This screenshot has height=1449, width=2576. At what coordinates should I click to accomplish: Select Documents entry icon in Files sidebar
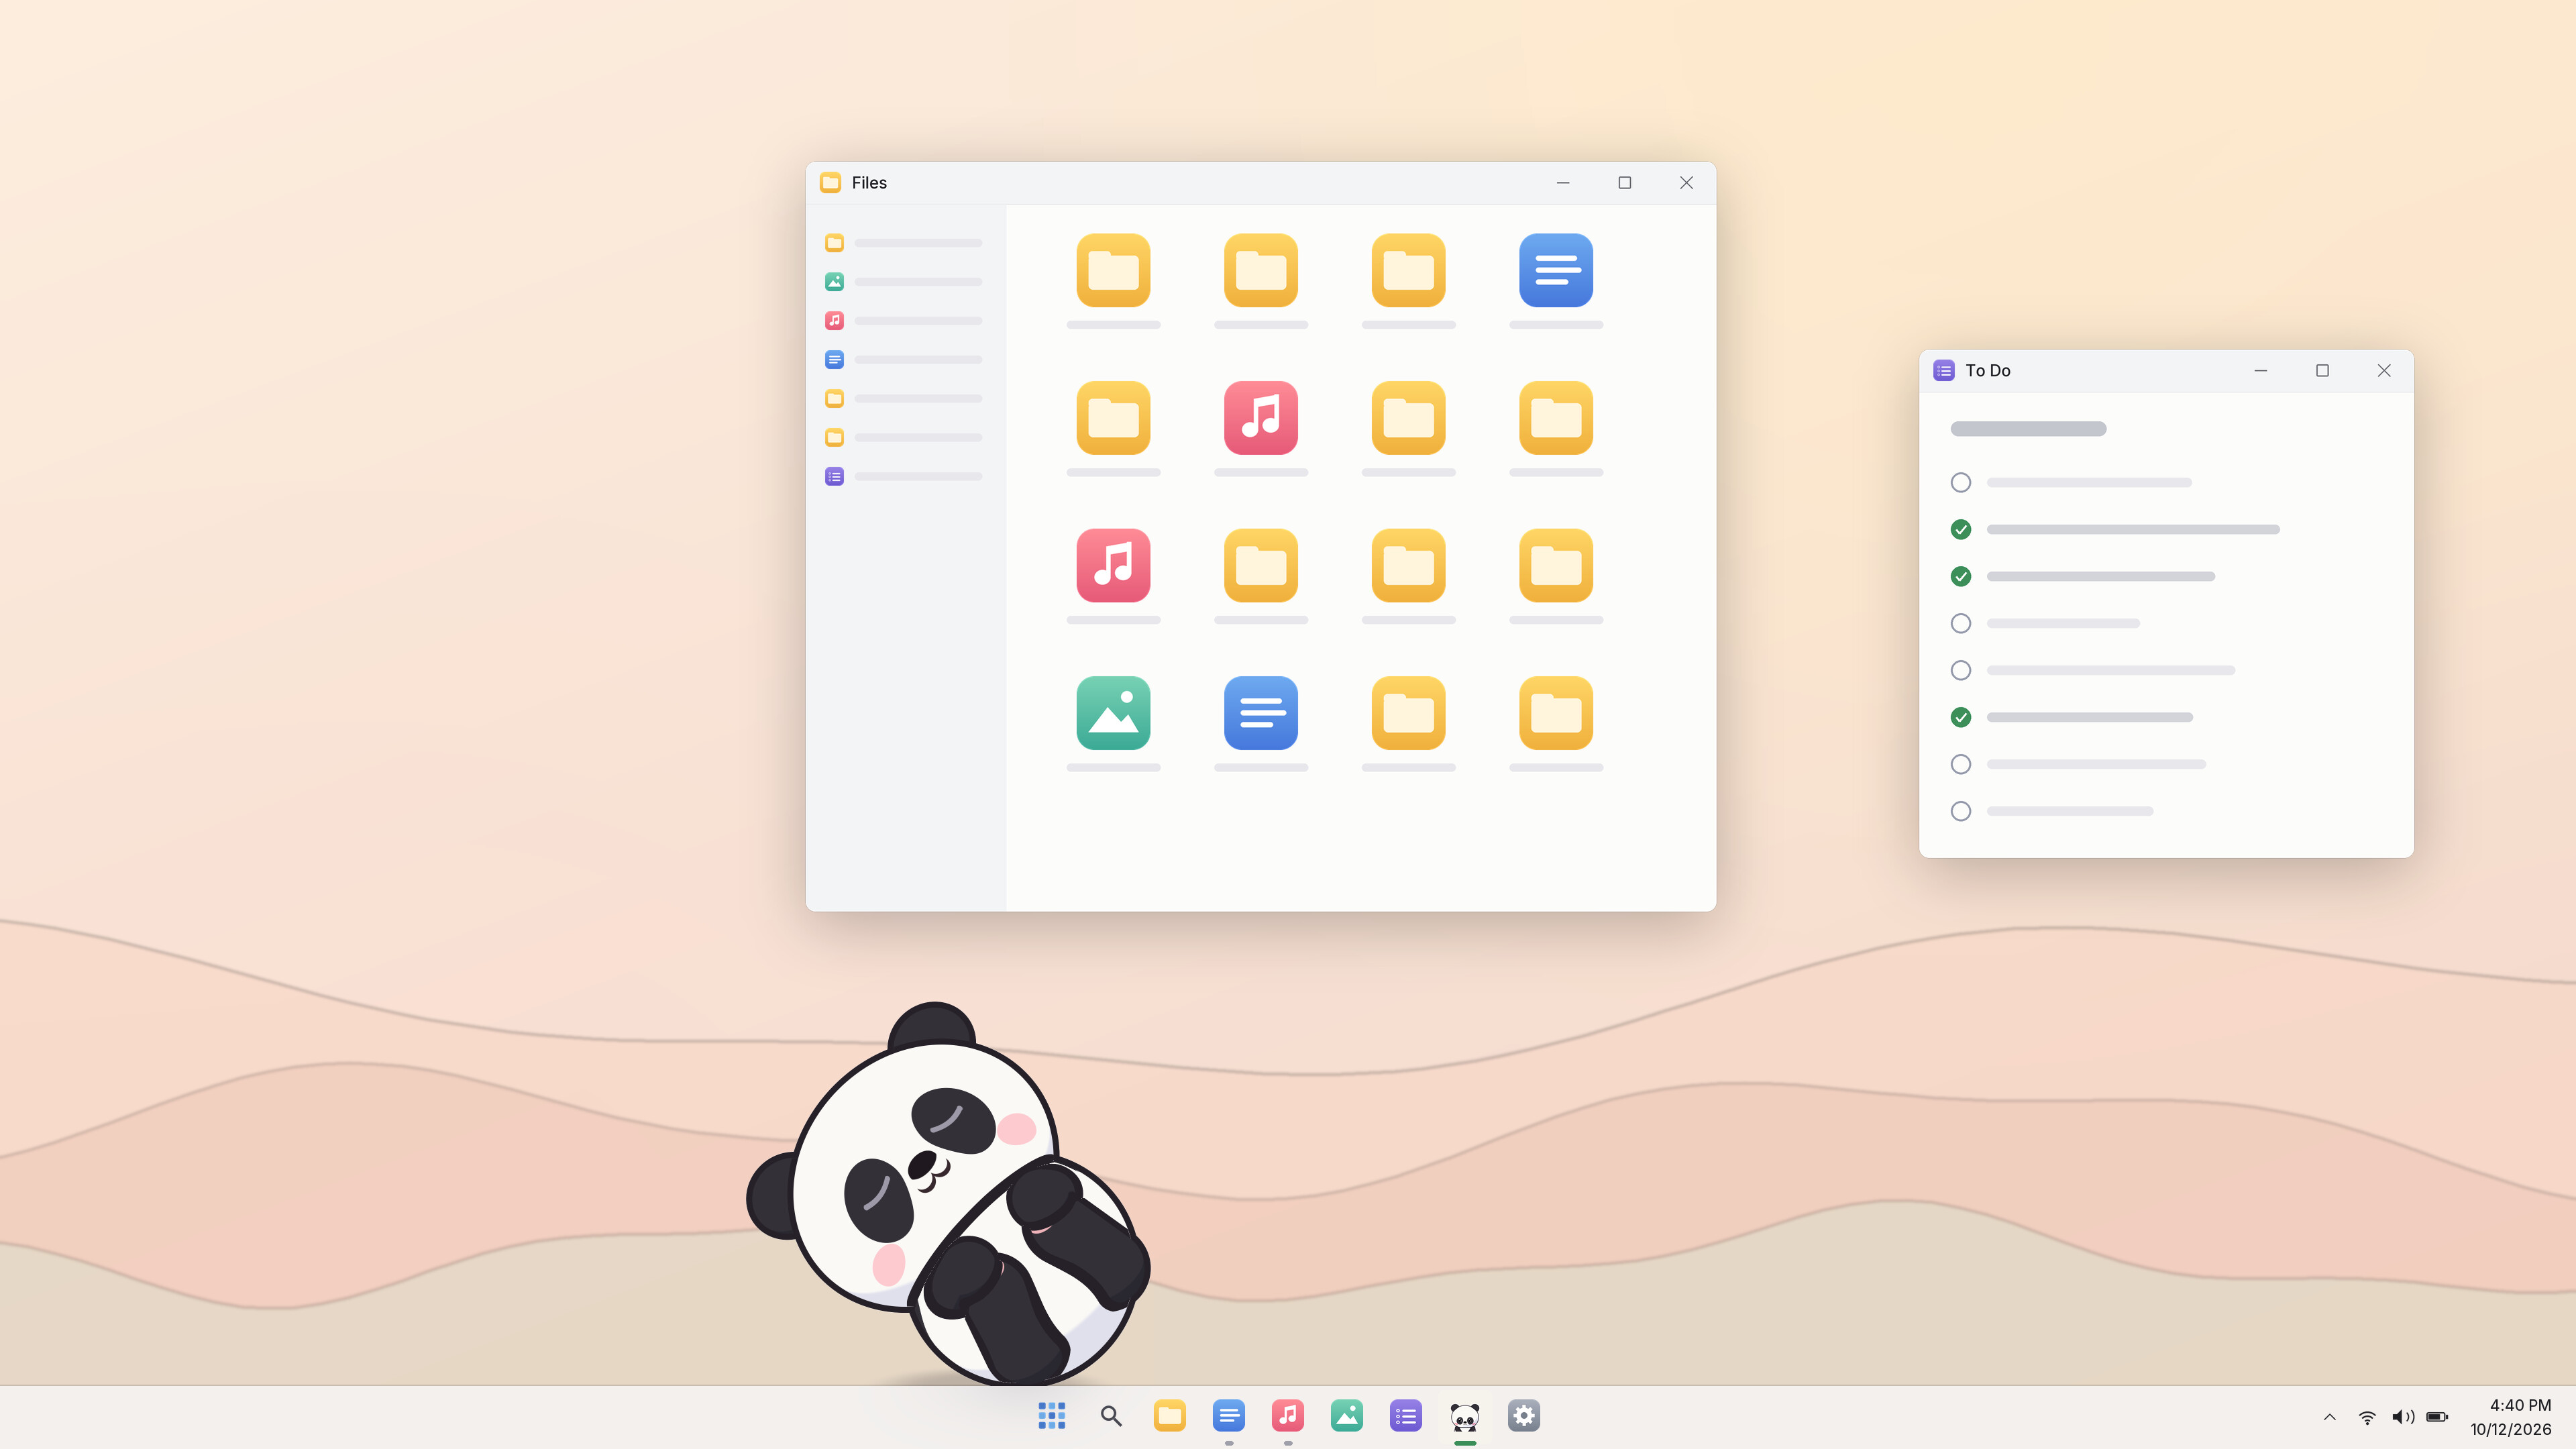click(834, 360)
